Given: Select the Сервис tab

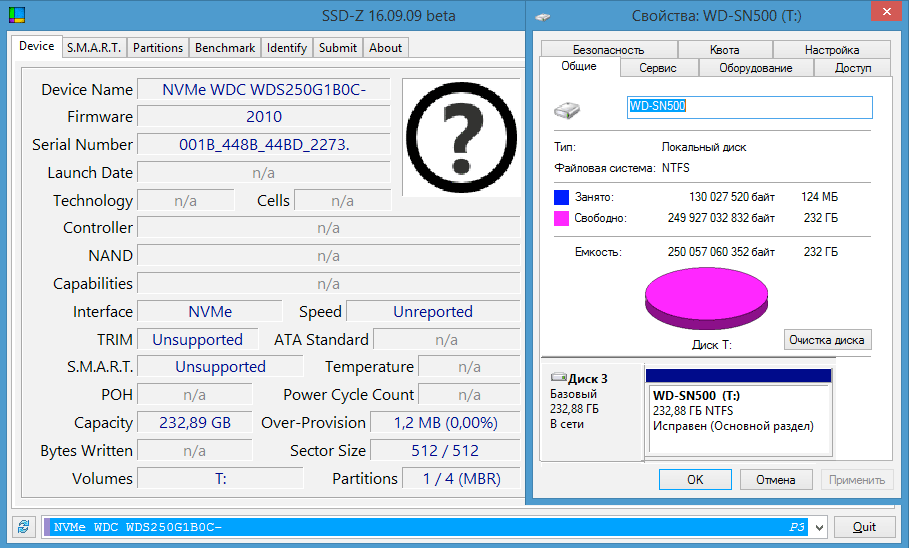Looking at the screenshot, I should tap(658, 68).
